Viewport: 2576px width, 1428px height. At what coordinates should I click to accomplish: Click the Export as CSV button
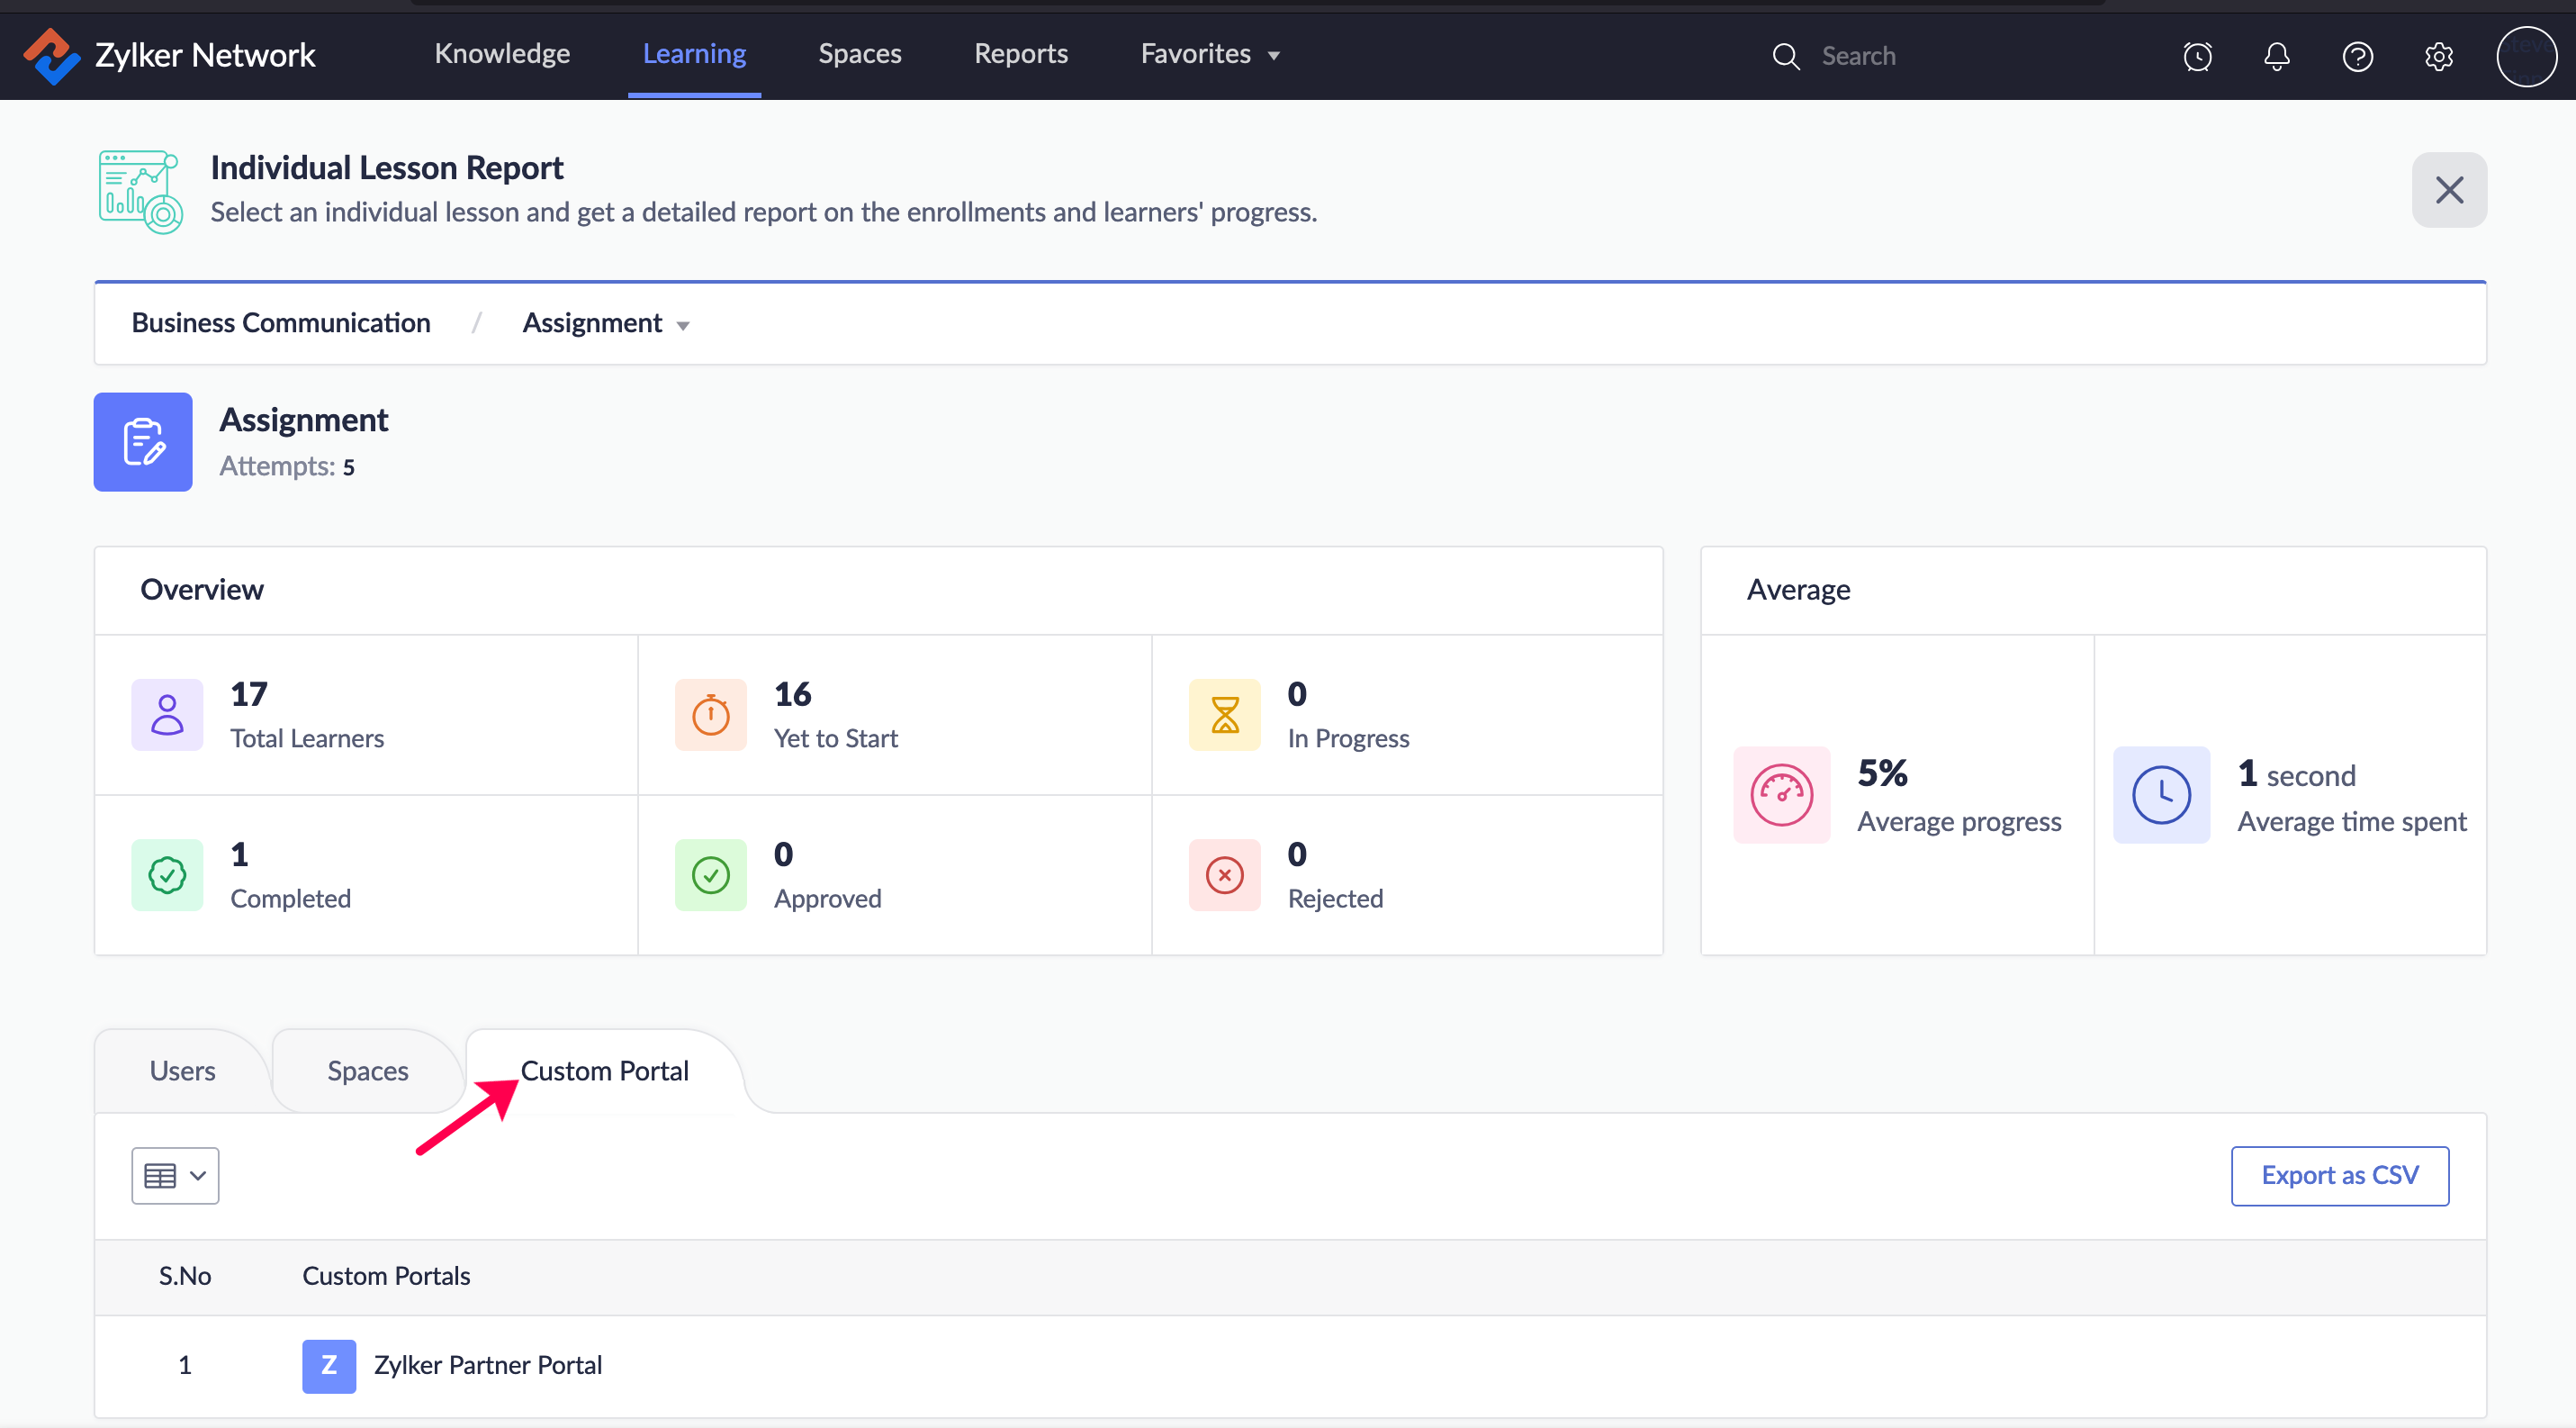[x=2339, y=1175]
